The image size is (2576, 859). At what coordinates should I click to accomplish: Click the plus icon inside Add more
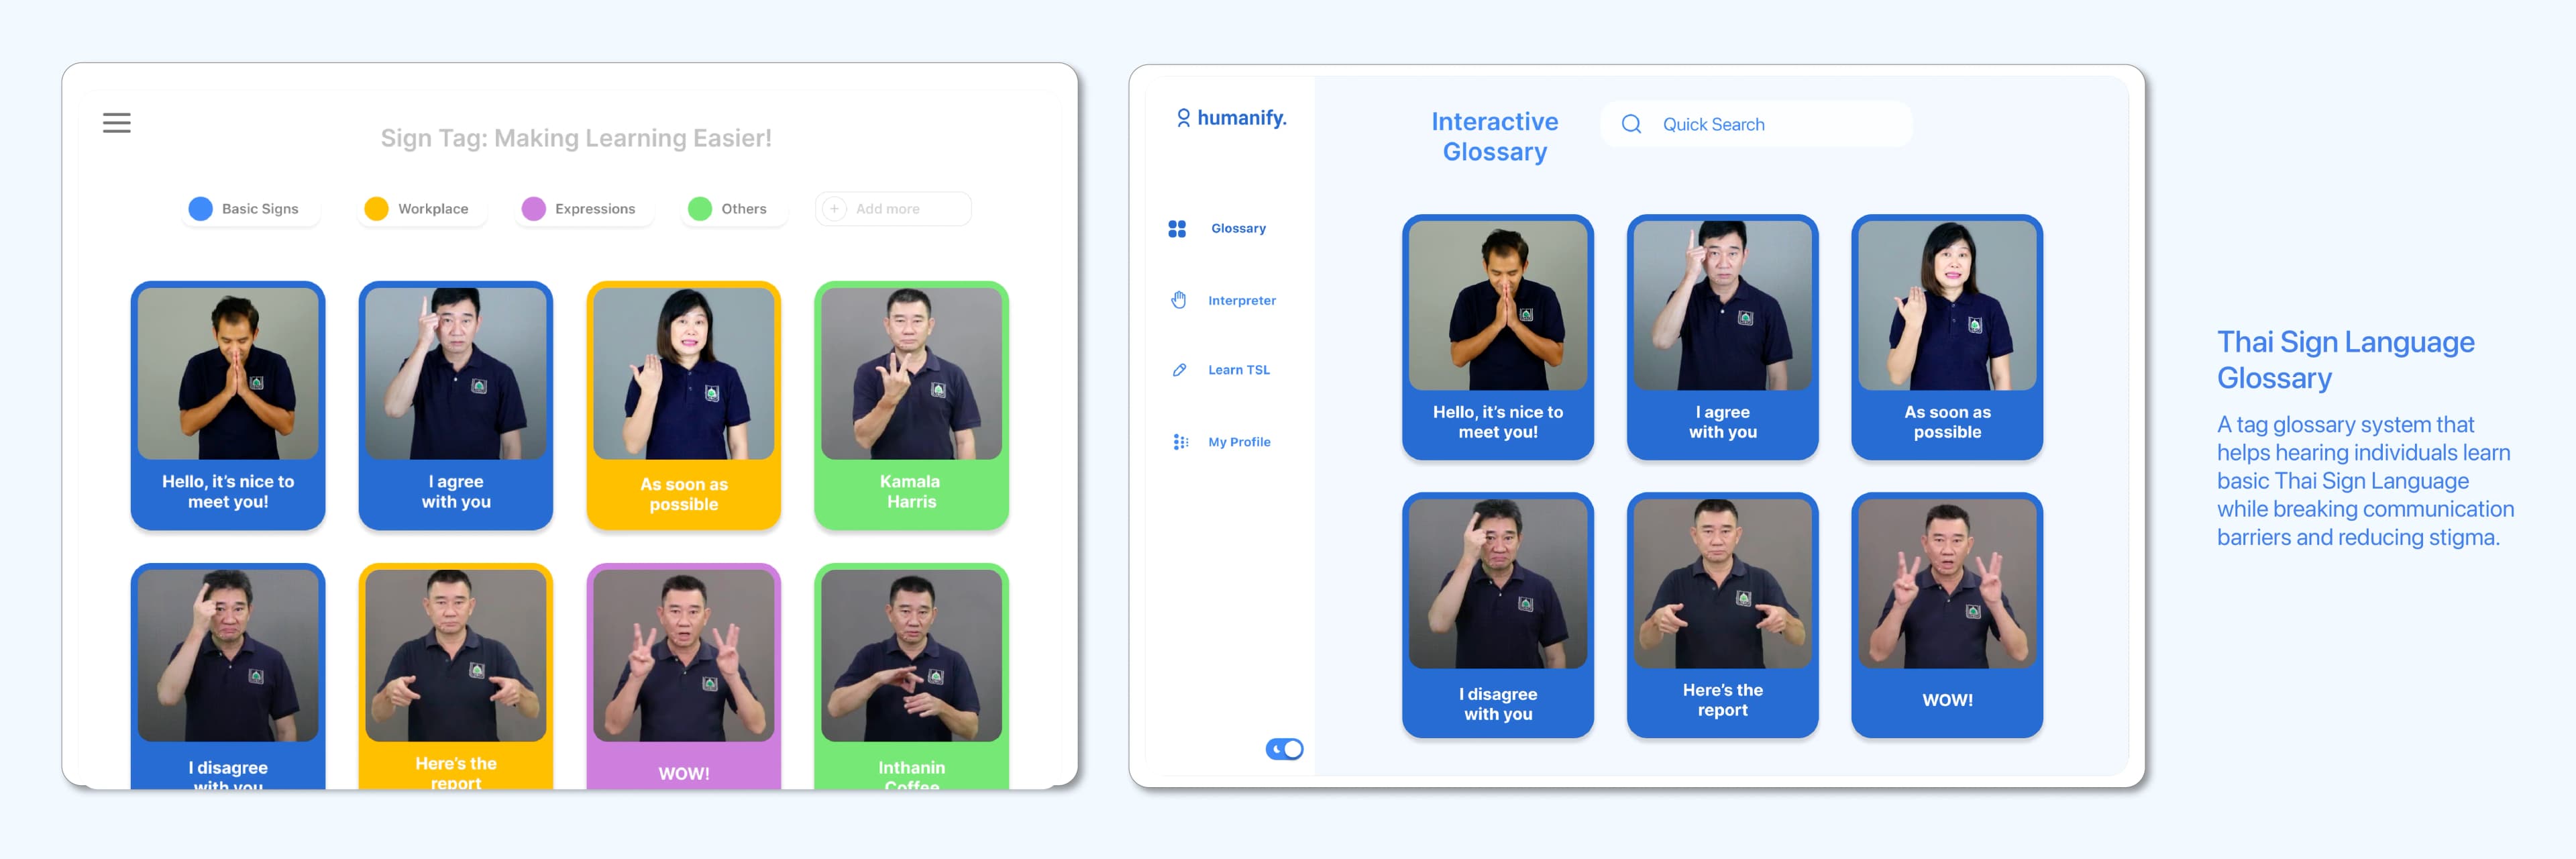pos(834,208)
